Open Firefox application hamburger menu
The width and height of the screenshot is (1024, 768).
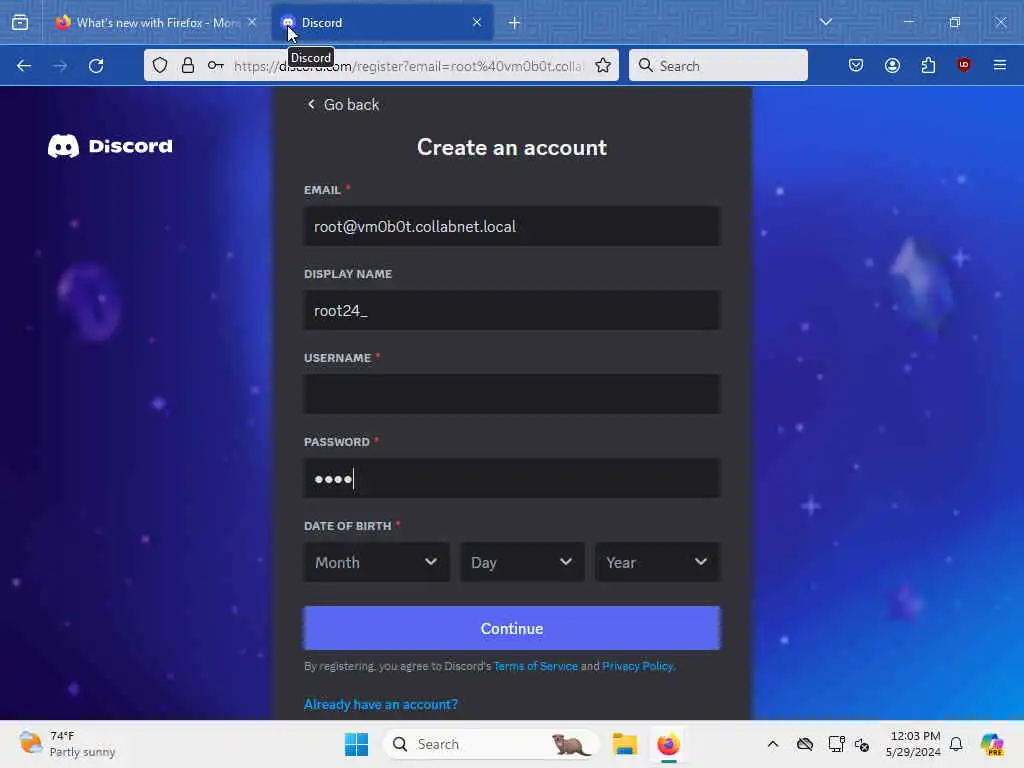(1000, 65)
